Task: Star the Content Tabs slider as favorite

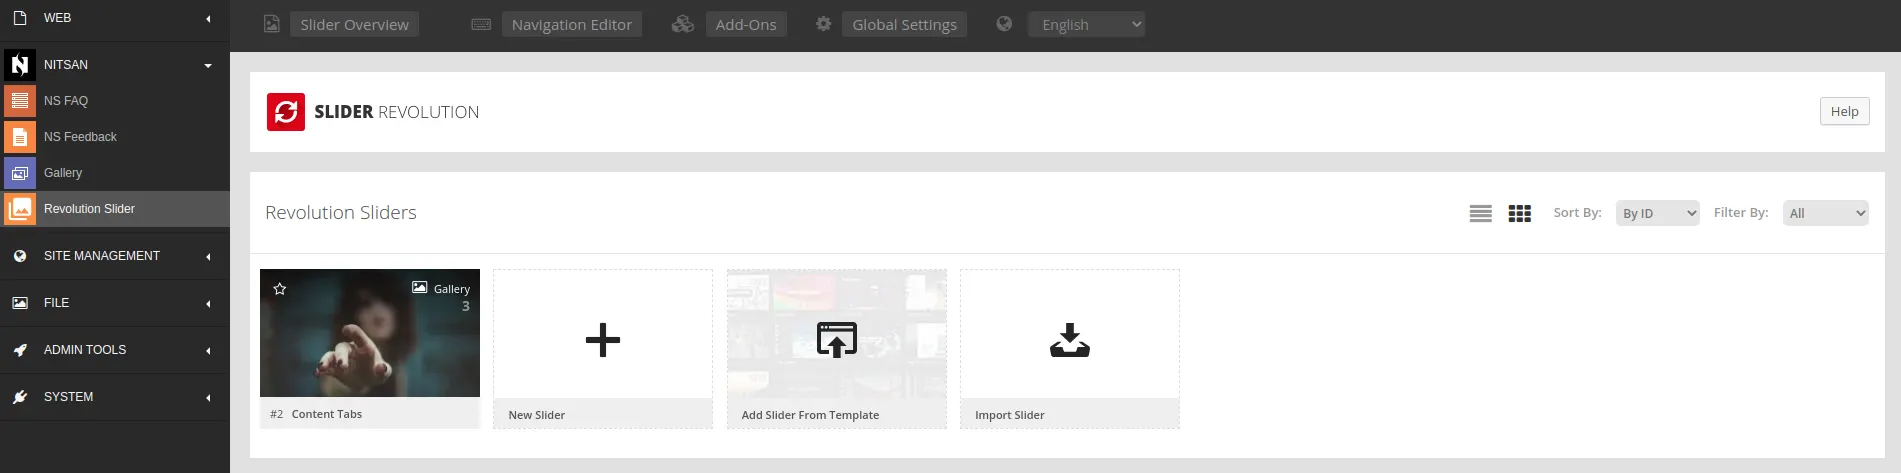Action: click(280, 289)
